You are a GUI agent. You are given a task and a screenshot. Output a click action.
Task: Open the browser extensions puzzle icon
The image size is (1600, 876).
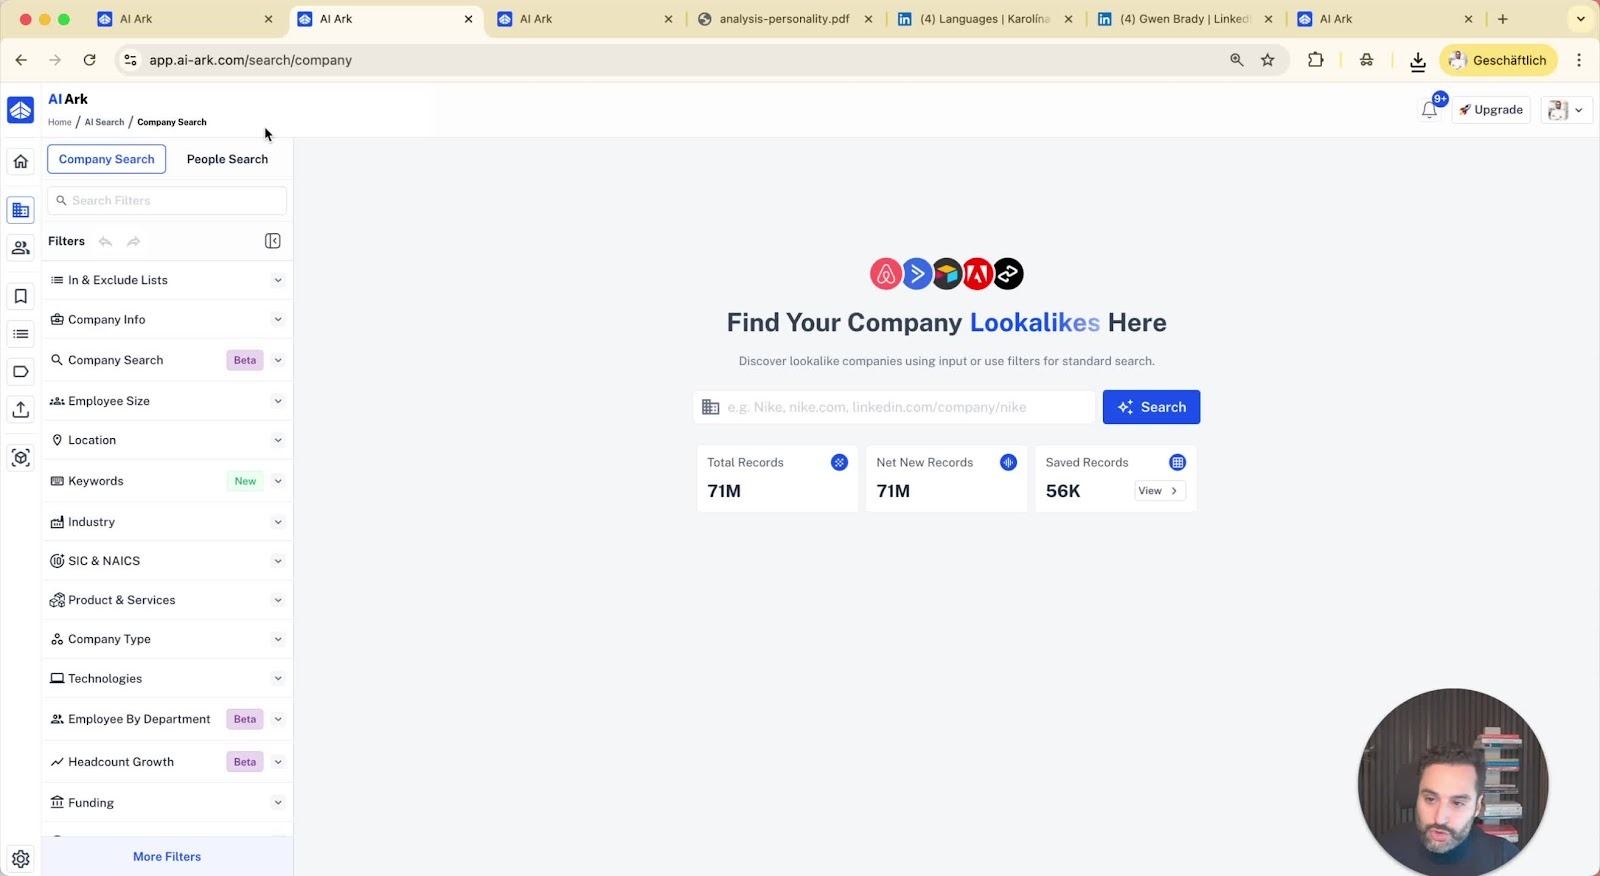pos(1316,60)
